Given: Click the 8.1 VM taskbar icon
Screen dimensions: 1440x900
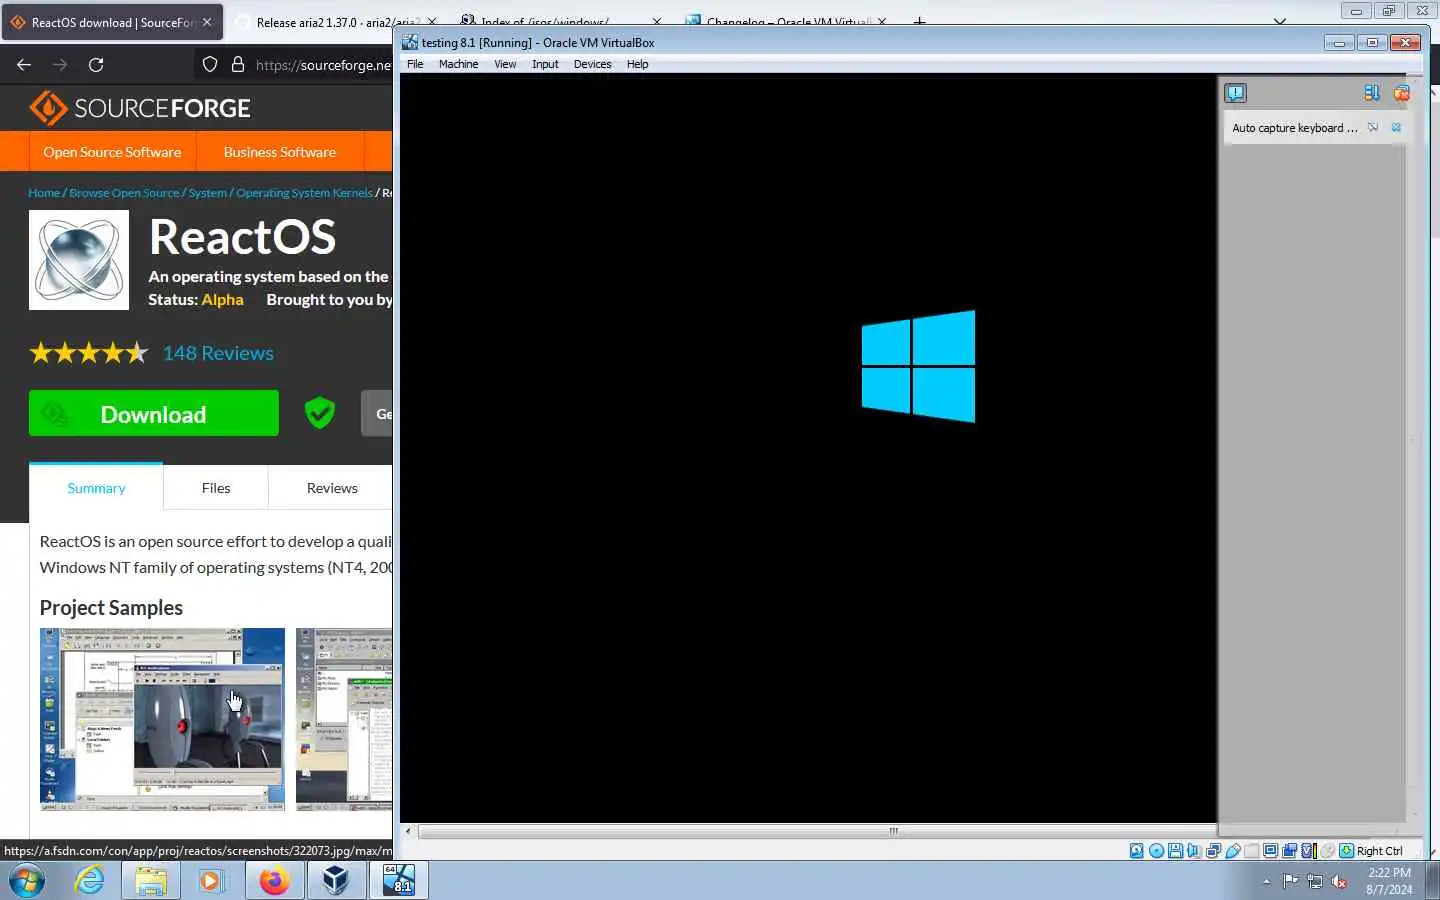Looking at the screenshot, I should (399, 881).
